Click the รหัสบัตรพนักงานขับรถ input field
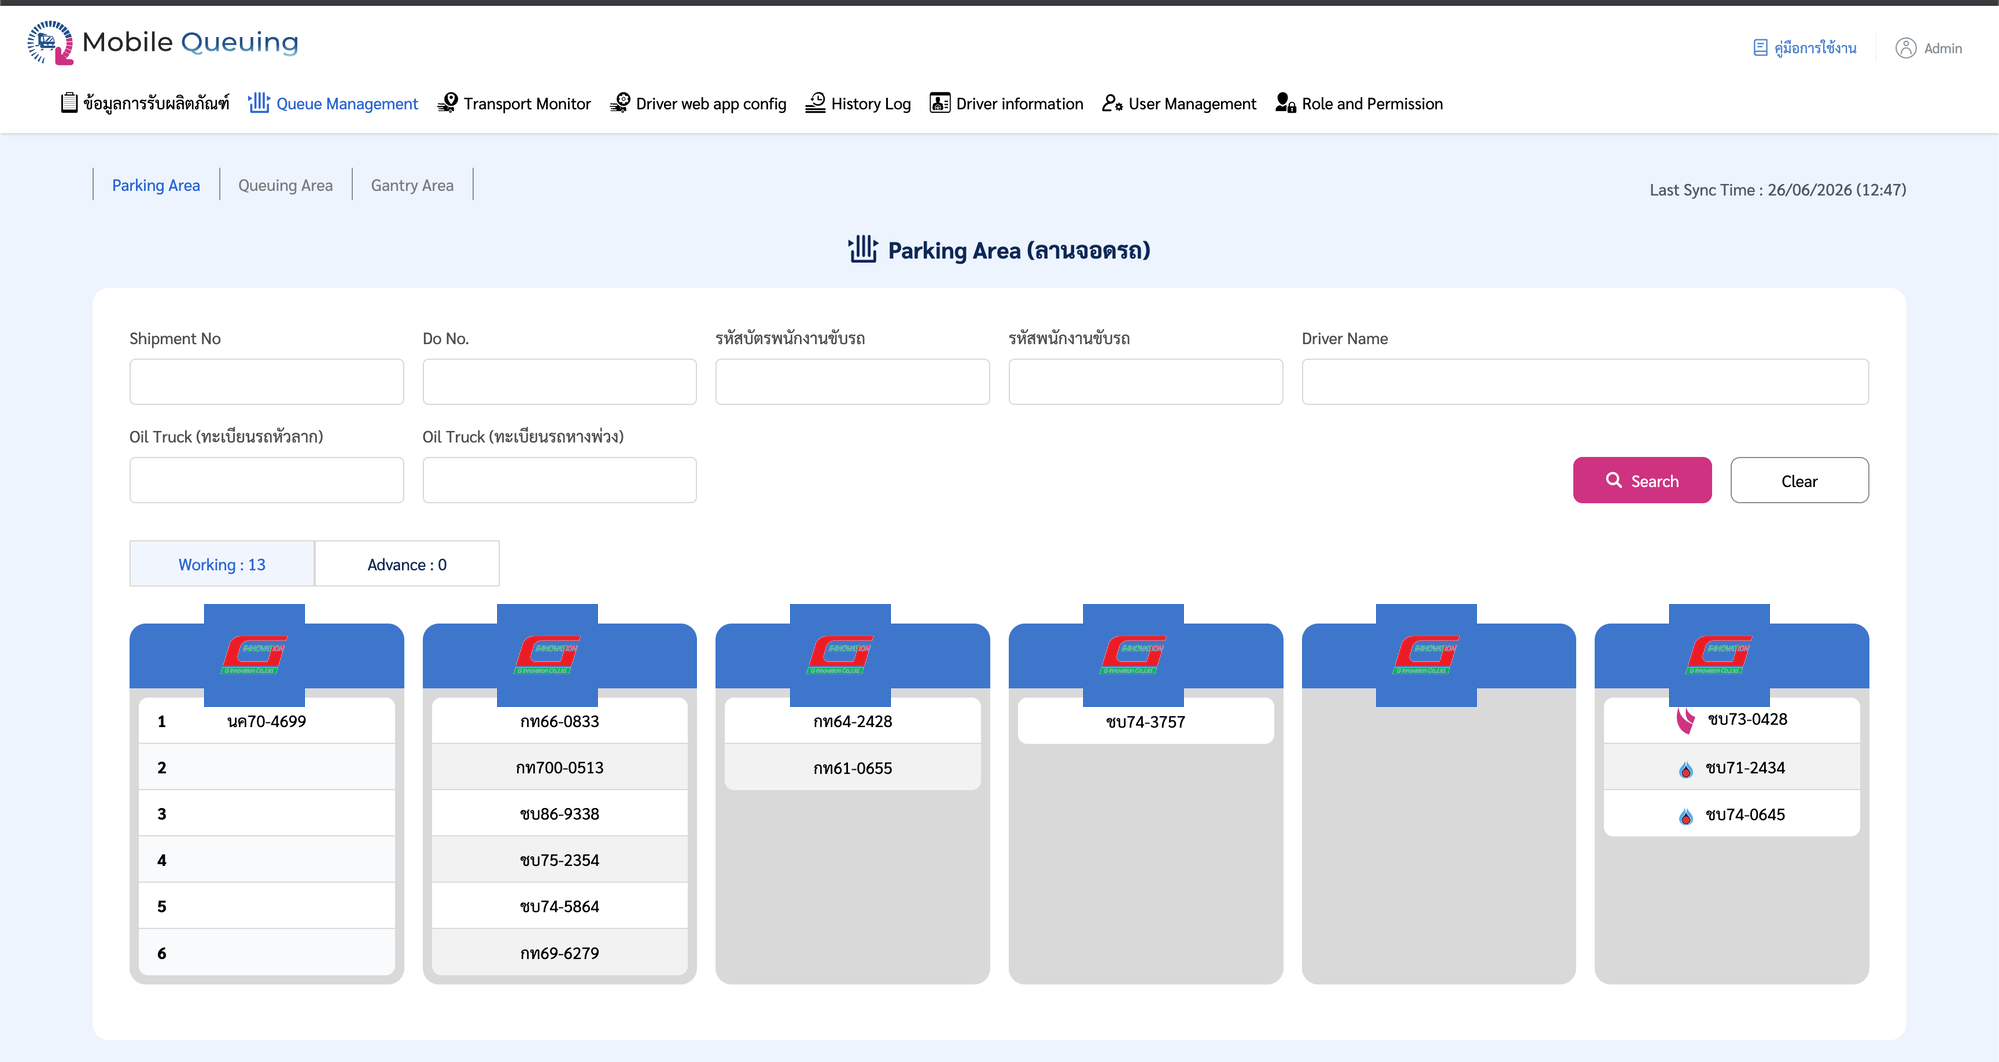 [852, 382]
